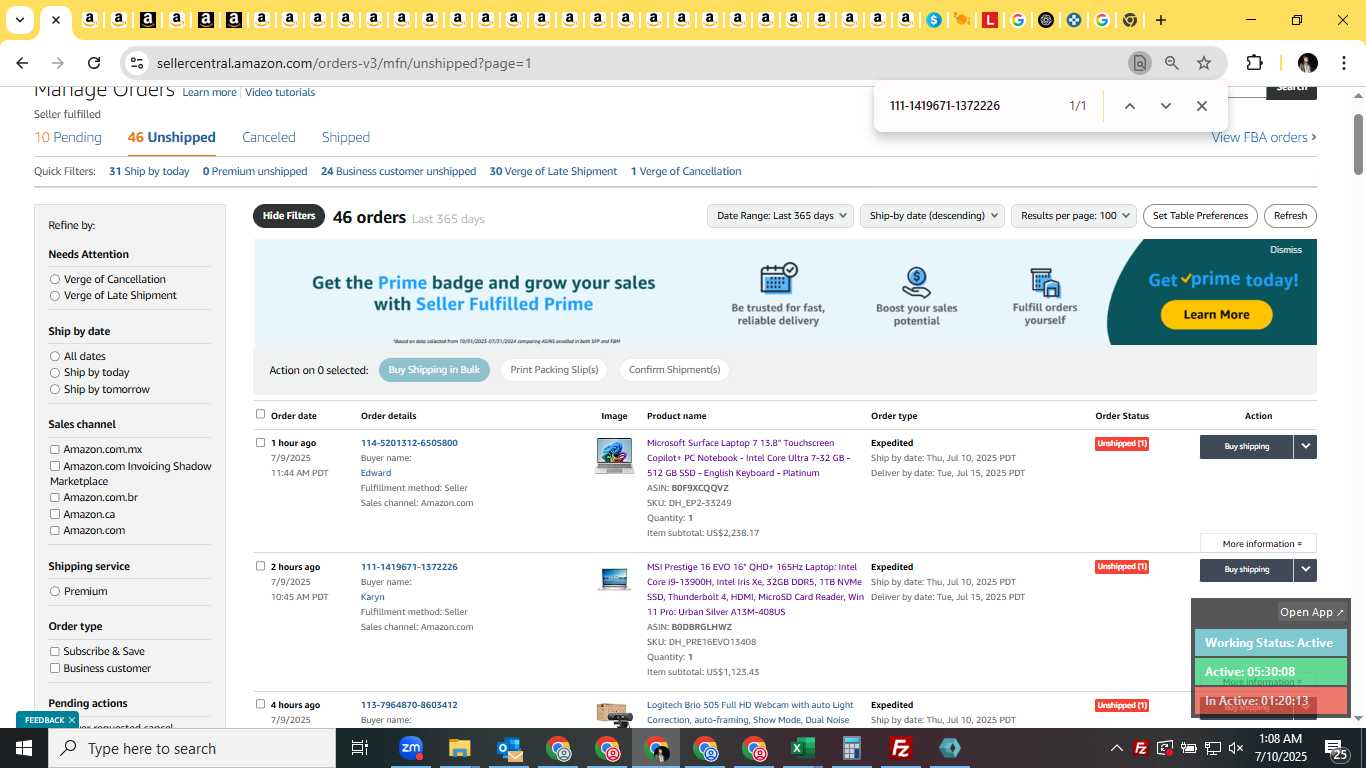Expand More information for the Surface order
This screenshot has height=768, width=1366.
tap(1259, 544)
